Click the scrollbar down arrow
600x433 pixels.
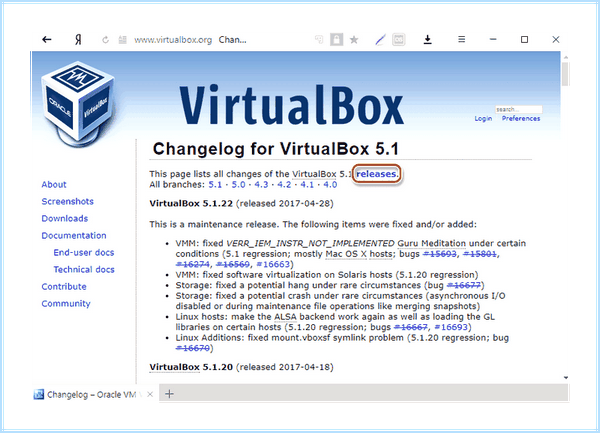(x=566, y=378)
